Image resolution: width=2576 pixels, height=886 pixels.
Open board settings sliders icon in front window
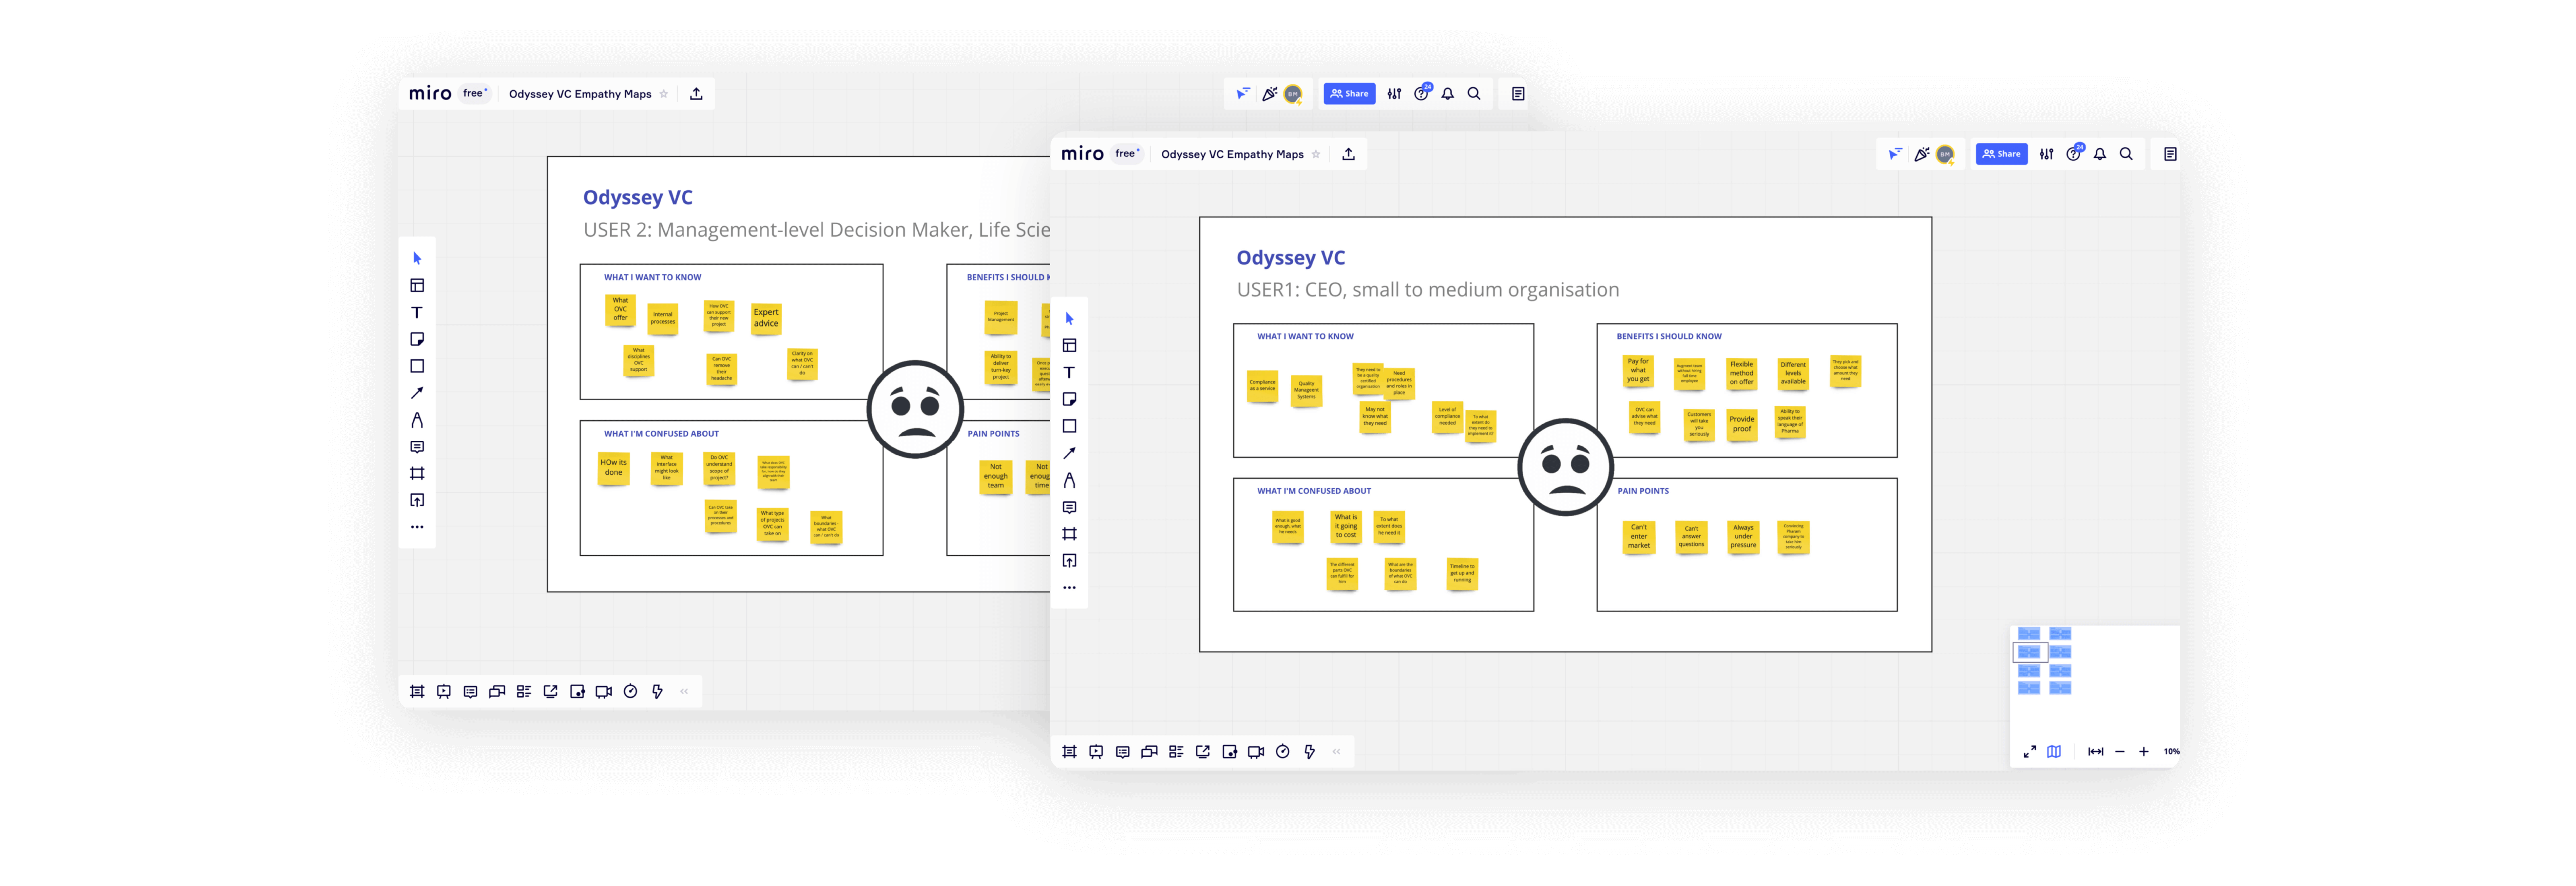pos(2047,154)
